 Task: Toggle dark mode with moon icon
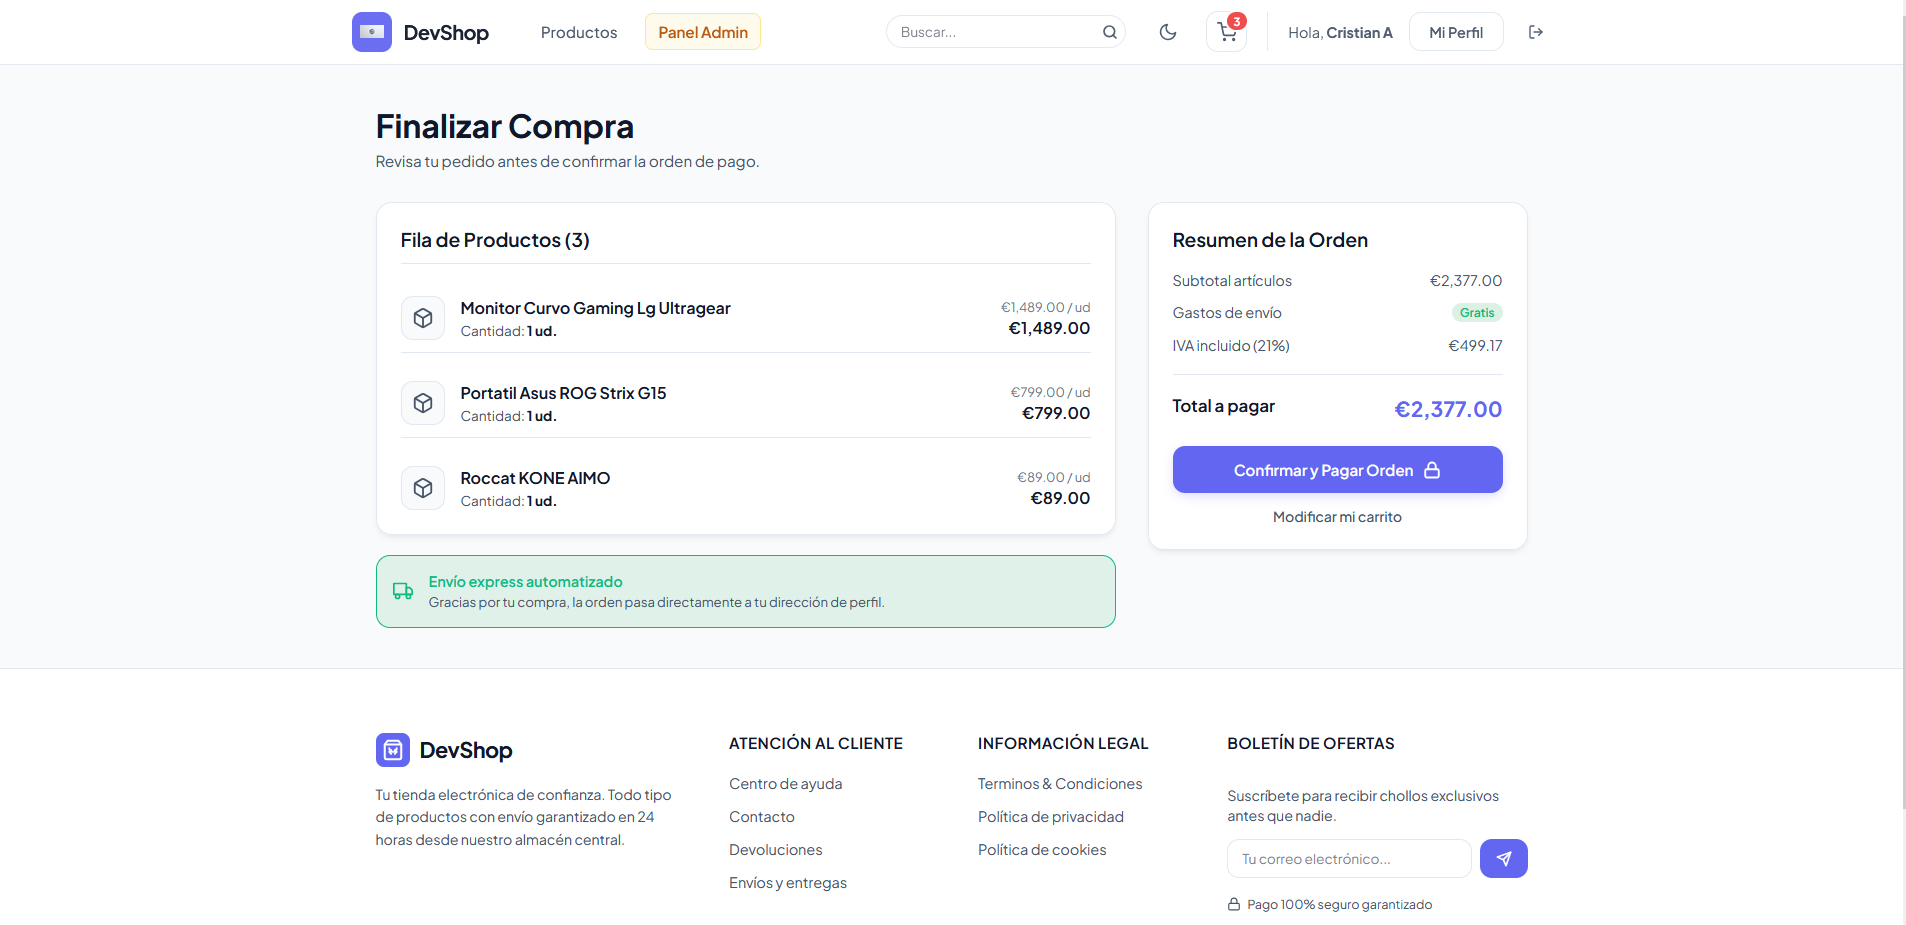pyautogui.click(x=1167, y=32)
